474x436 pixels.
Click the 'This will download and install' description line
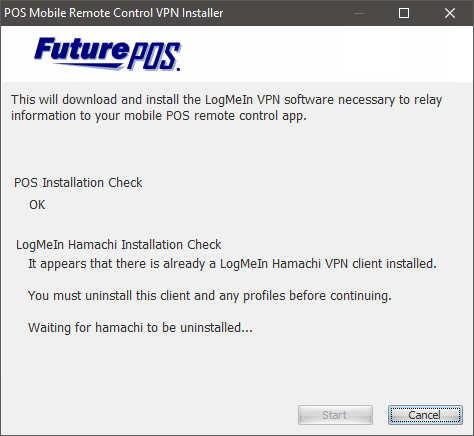[227, 100]
